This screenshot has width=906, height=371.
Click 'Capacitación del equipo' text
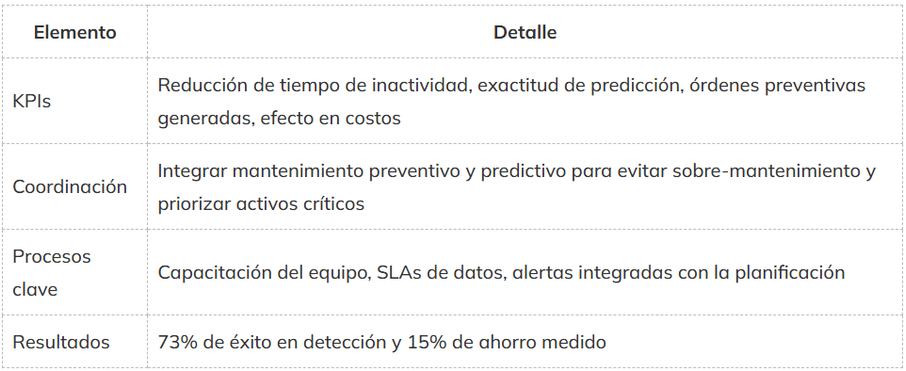(263, 272)
